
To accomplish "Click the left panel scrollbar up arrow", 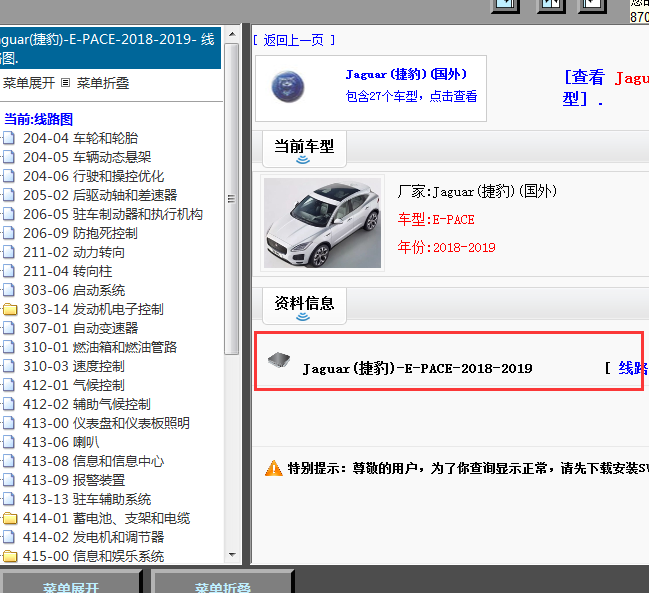I will point(232,34).
